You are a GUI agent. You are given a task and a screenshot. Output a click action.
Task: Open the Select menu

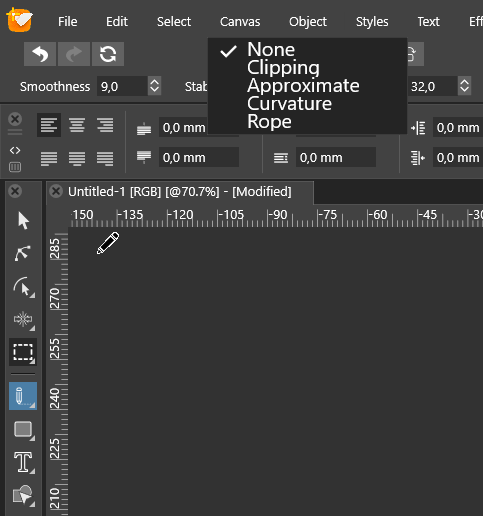click(x=174, y=22)
